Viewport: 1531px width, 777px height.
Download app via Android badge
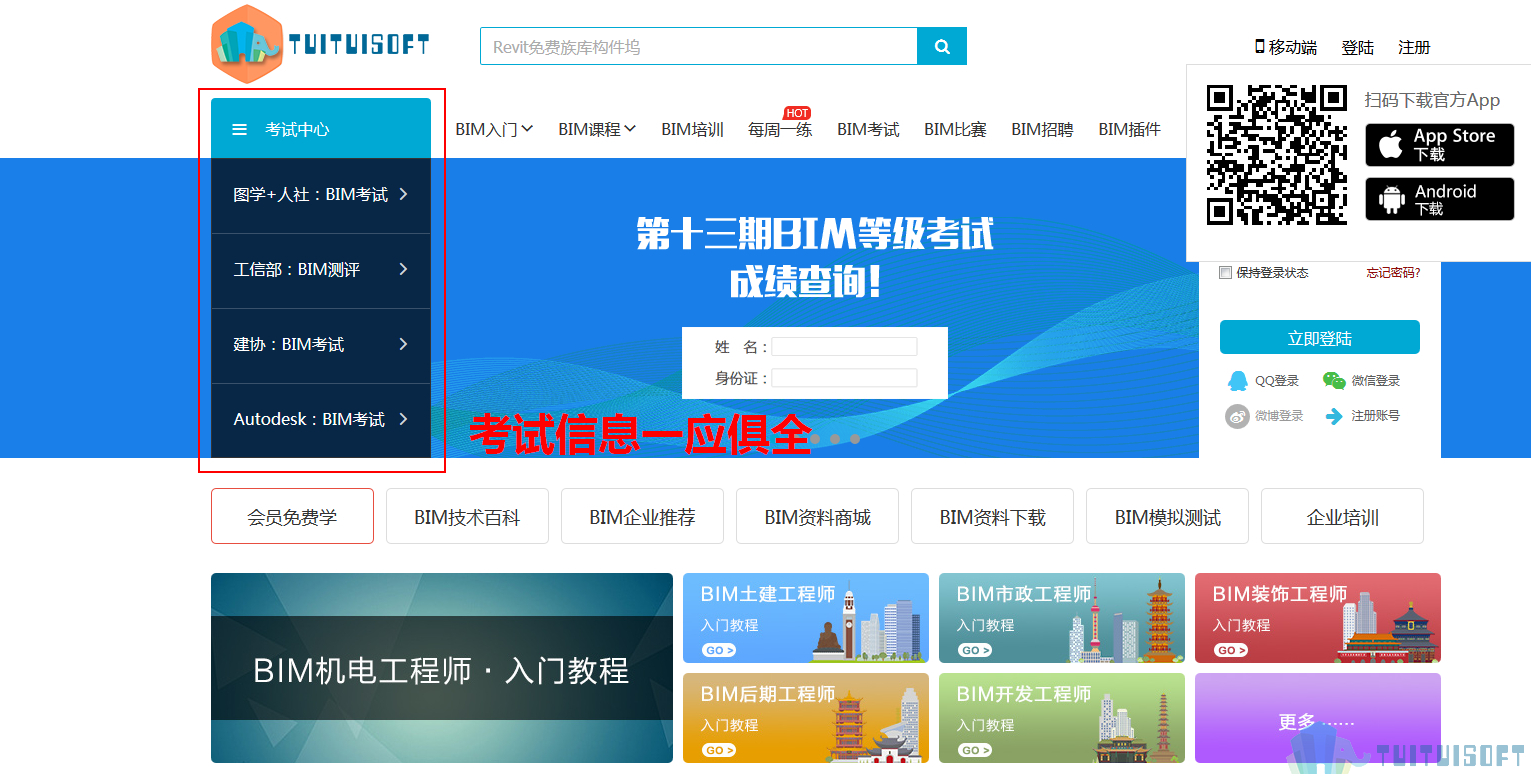pyautogui.click(x=1439, y=199)
